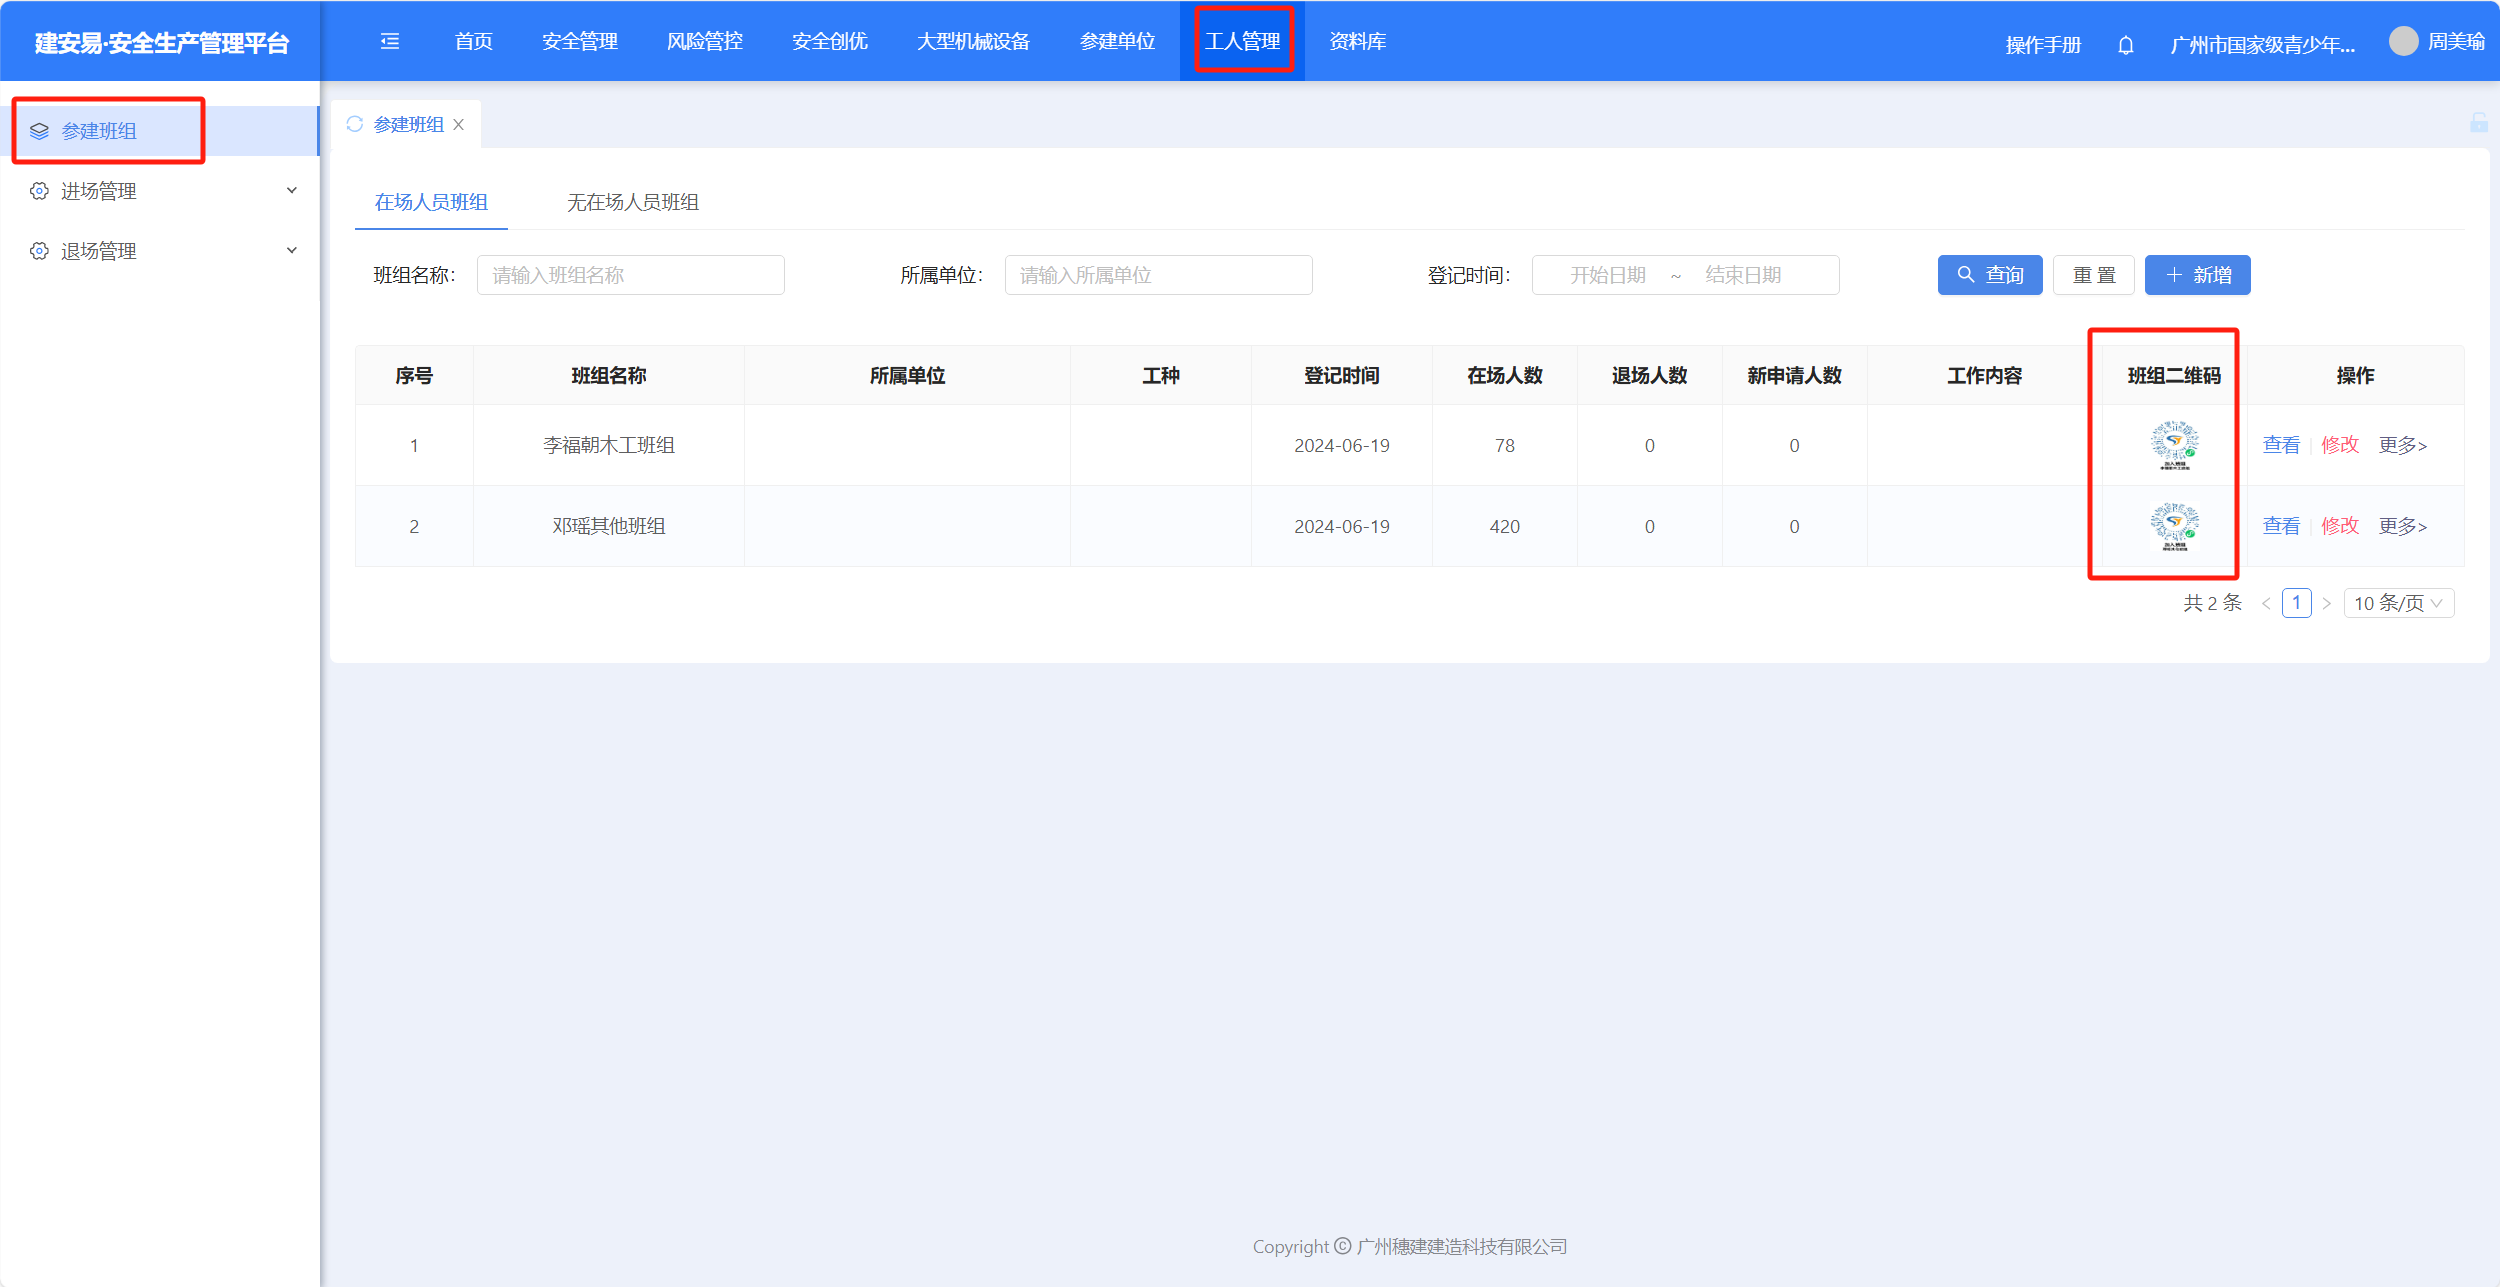
Task: Switch to 无在场人员班组 tab
Action: coord(632,202)
